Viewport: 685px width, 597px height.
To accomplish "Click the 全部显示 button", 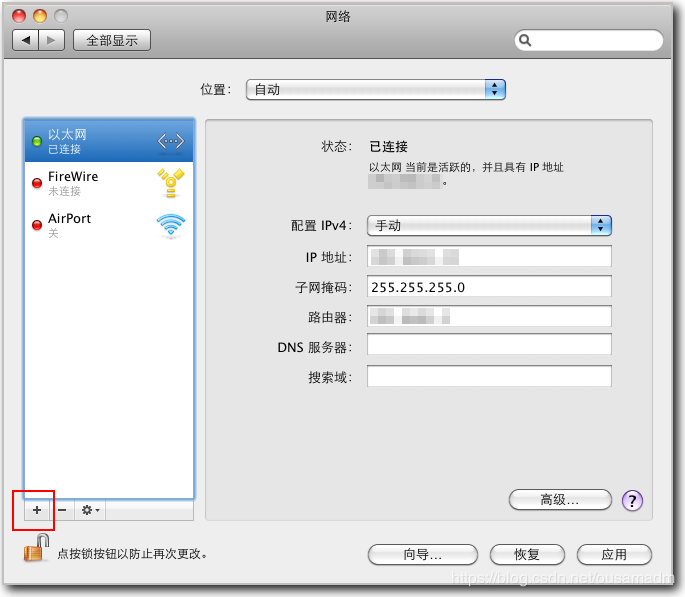I will coord(111,40).
